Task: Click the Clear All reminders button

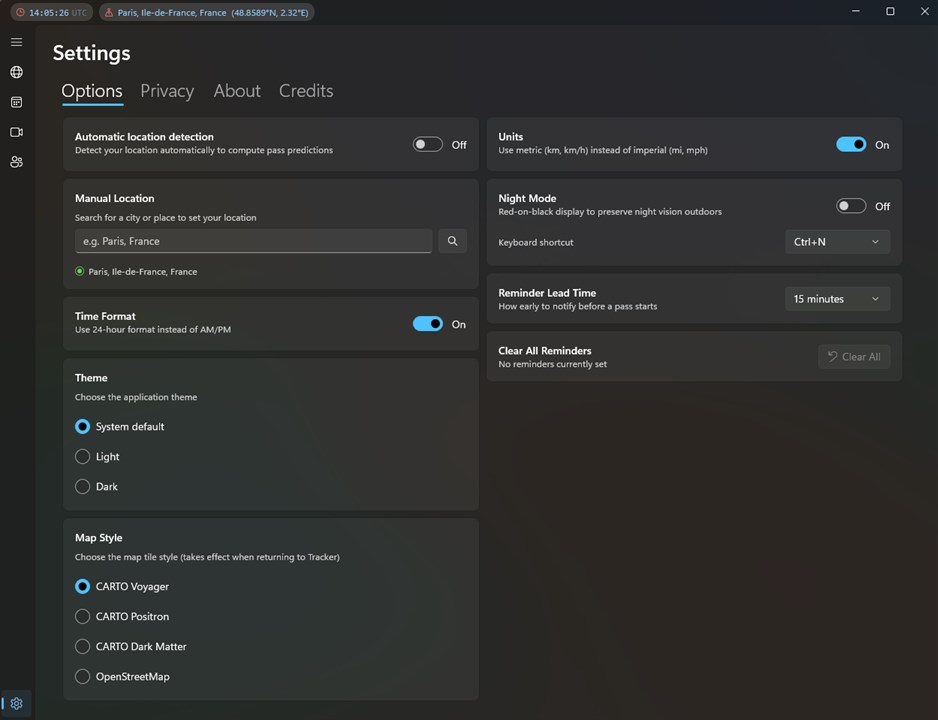Action: point(854,357)
